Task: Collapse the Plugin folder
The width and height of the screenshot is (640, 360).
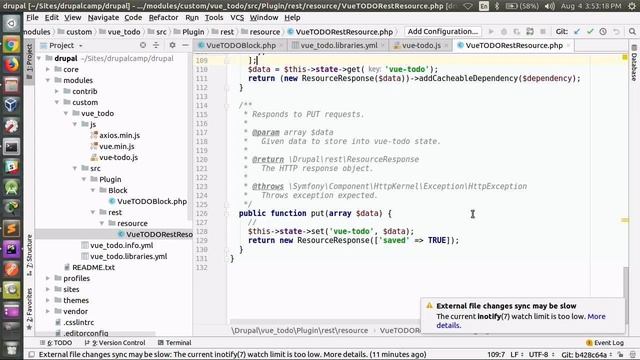Action: [x=84, y=179]
